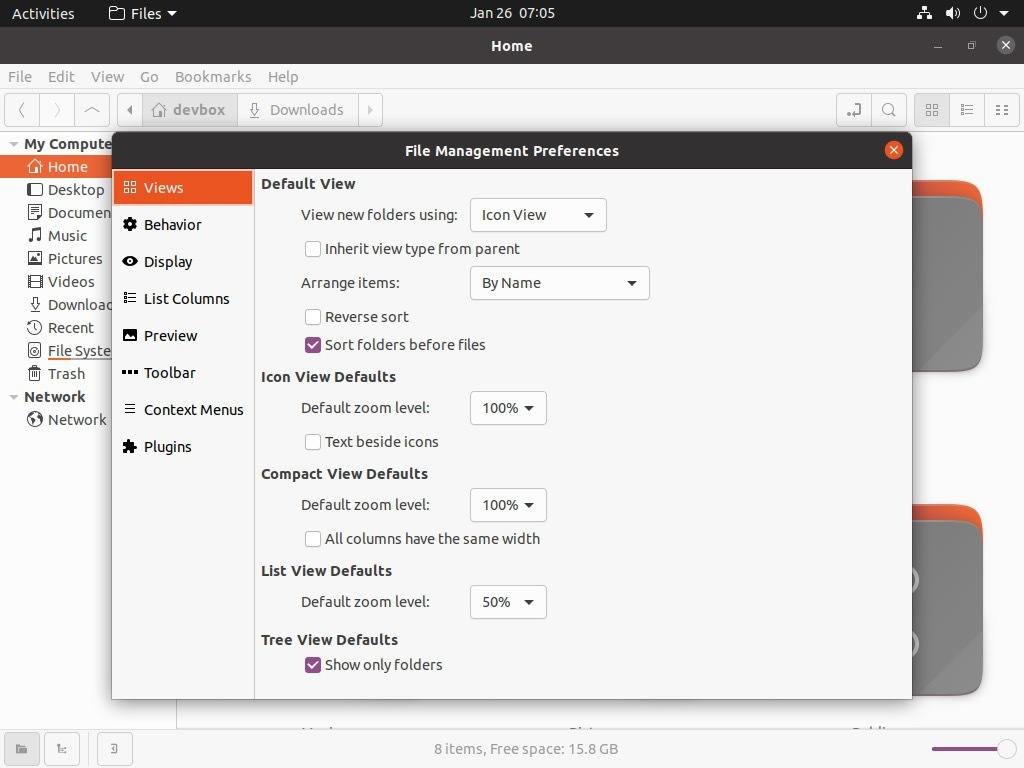This screenshot has height=768, width=1024.
Task: Open the Icon View dropdown
Action: click(538, 215)
